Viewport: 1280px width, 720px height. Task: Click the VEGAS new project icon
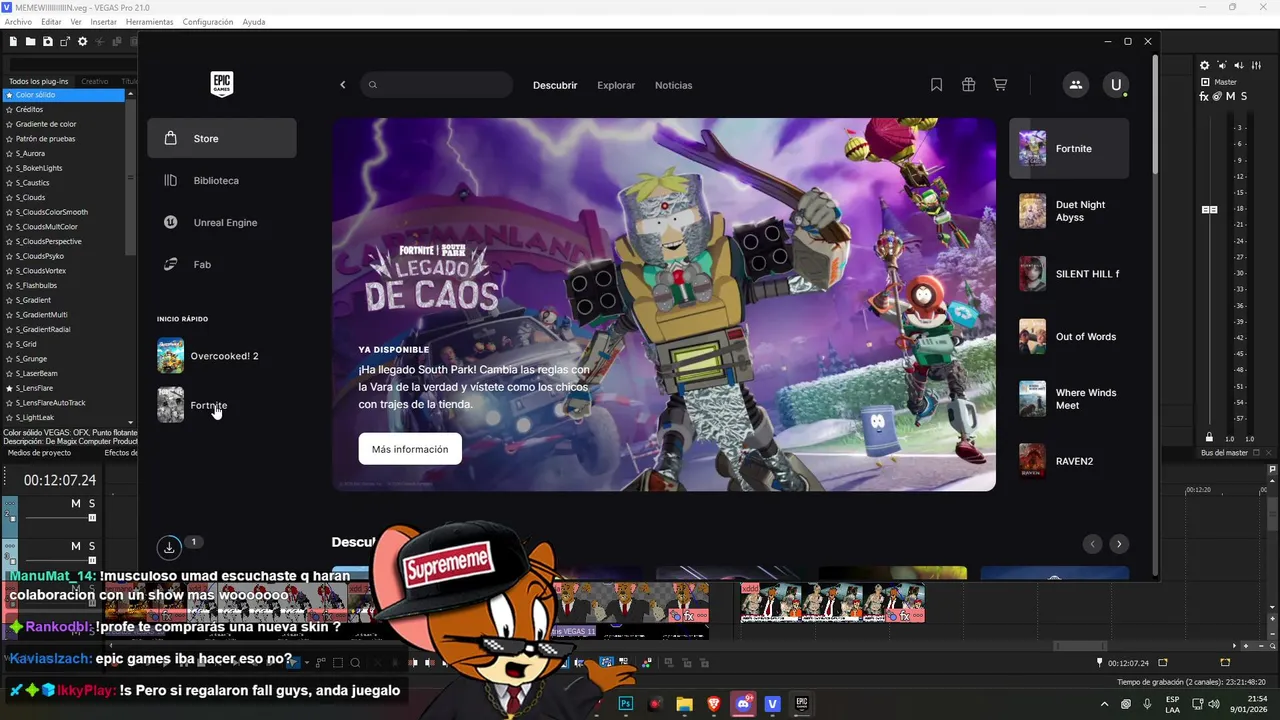(13, 41)
